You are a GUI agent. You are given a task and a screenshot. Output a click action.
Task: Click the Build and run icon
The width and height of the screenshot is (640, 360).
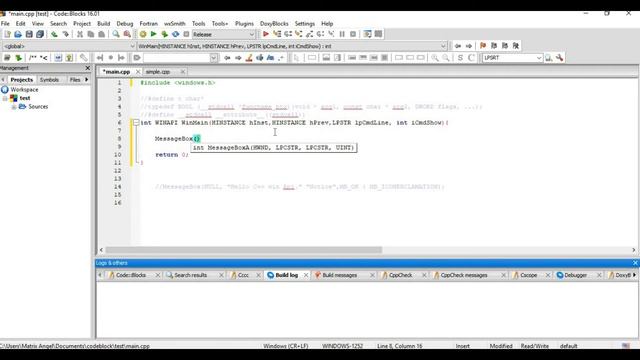pos(164,34)
